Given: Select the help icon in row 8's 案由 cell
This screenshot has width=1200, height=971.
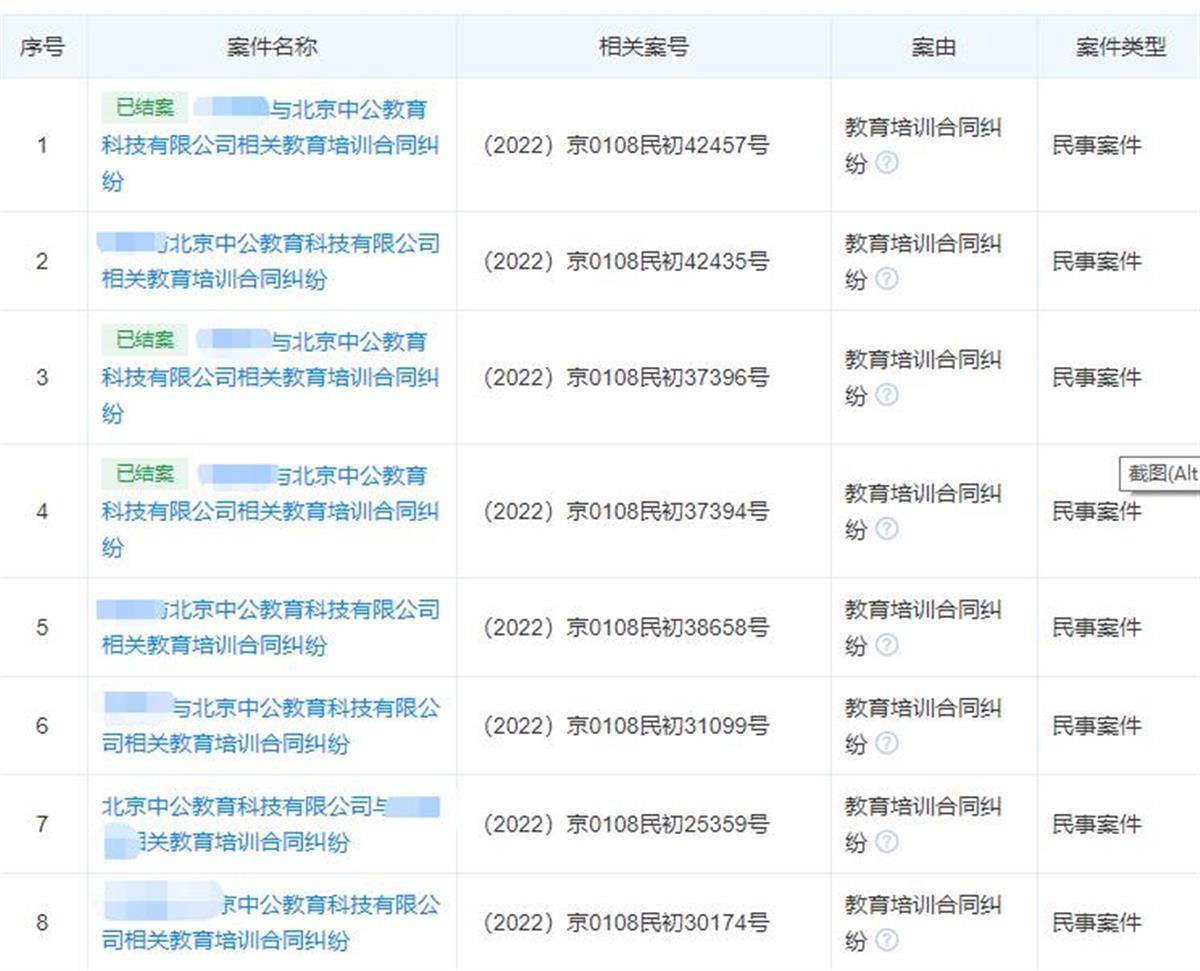Looking at the screenshot, I should [x=886, y=940].
